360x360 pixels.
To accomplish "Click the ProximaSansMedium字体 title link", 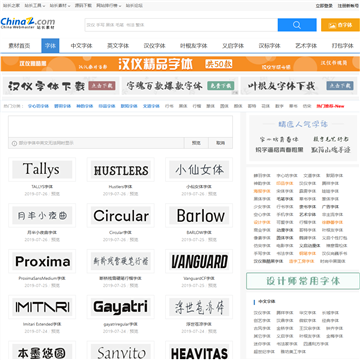I will (x=42, y=278).
